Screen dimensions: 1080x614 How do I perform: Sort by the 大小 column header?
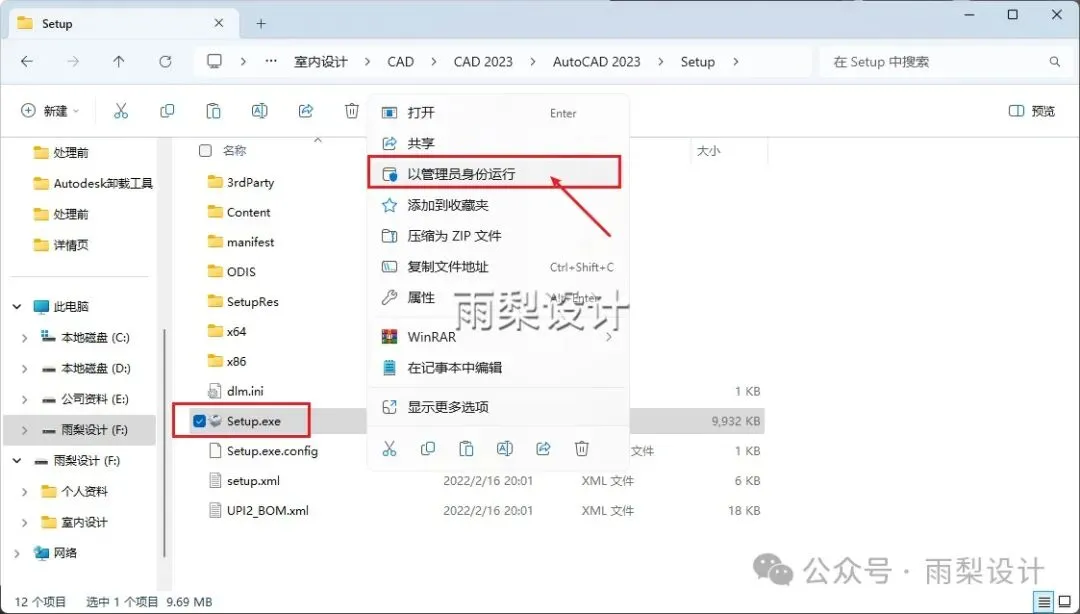pyautogui.click(x=708, y=150)
